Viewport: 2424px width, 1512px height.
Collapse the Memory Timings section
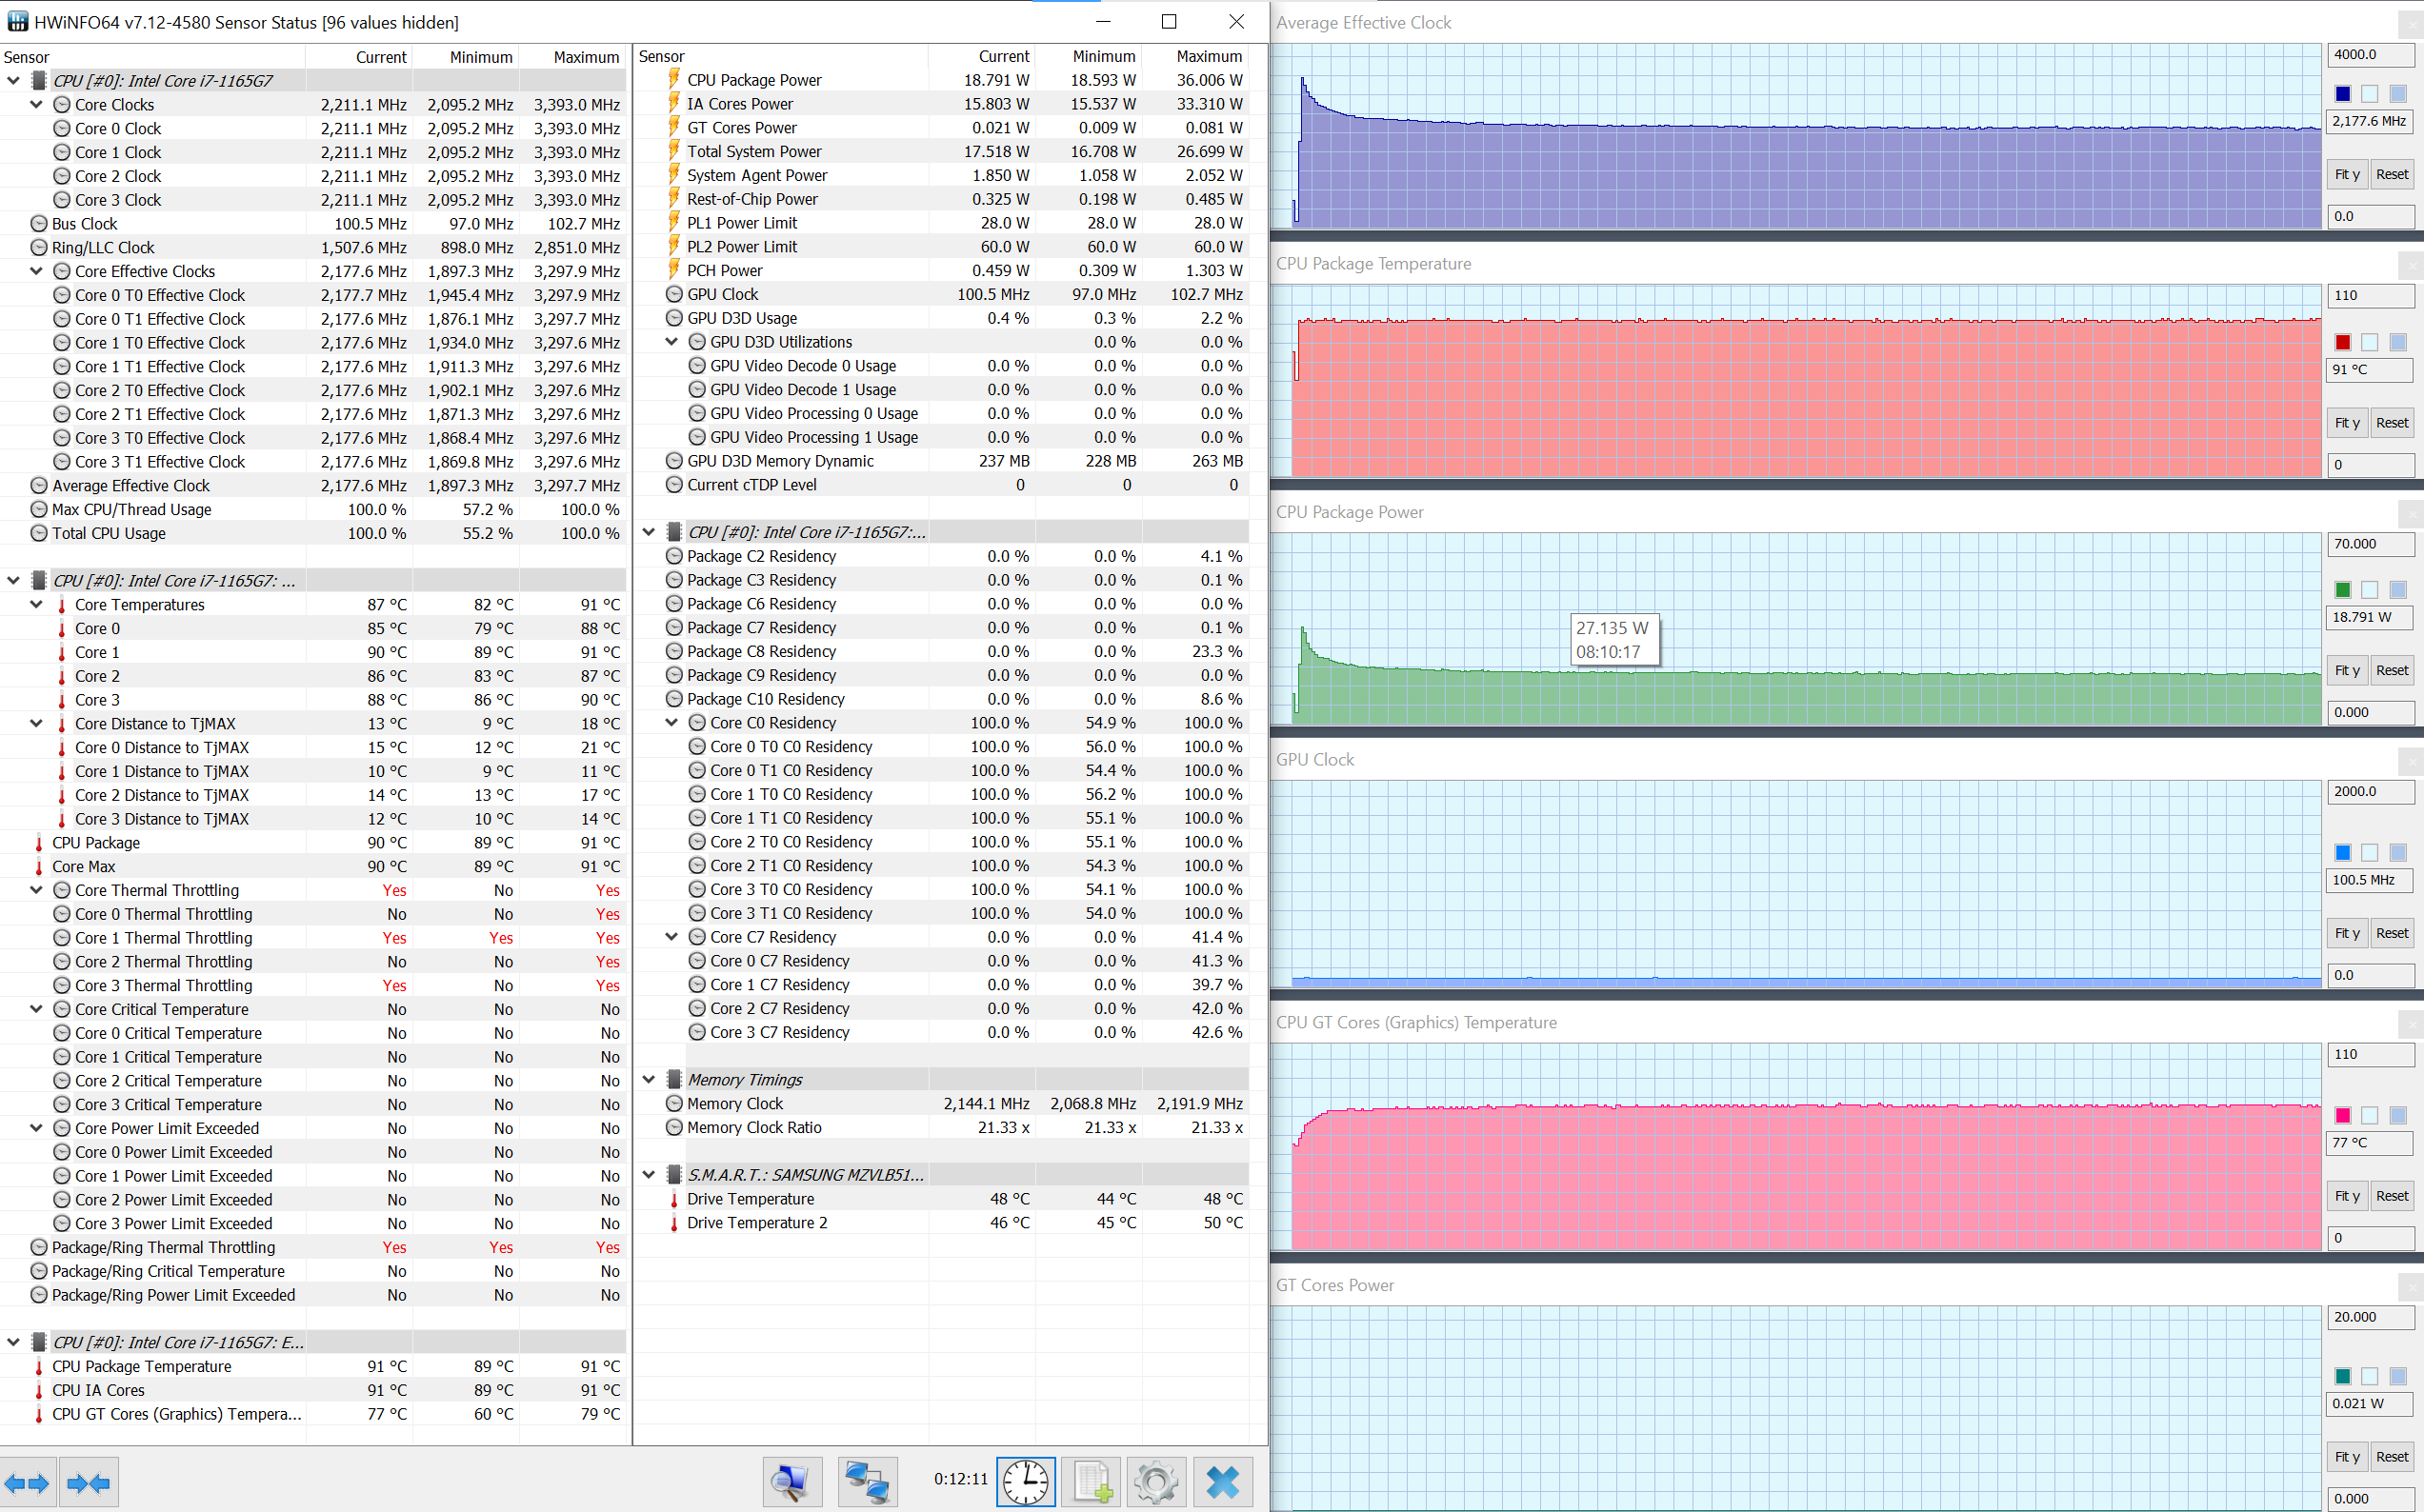coord(648,1080)
